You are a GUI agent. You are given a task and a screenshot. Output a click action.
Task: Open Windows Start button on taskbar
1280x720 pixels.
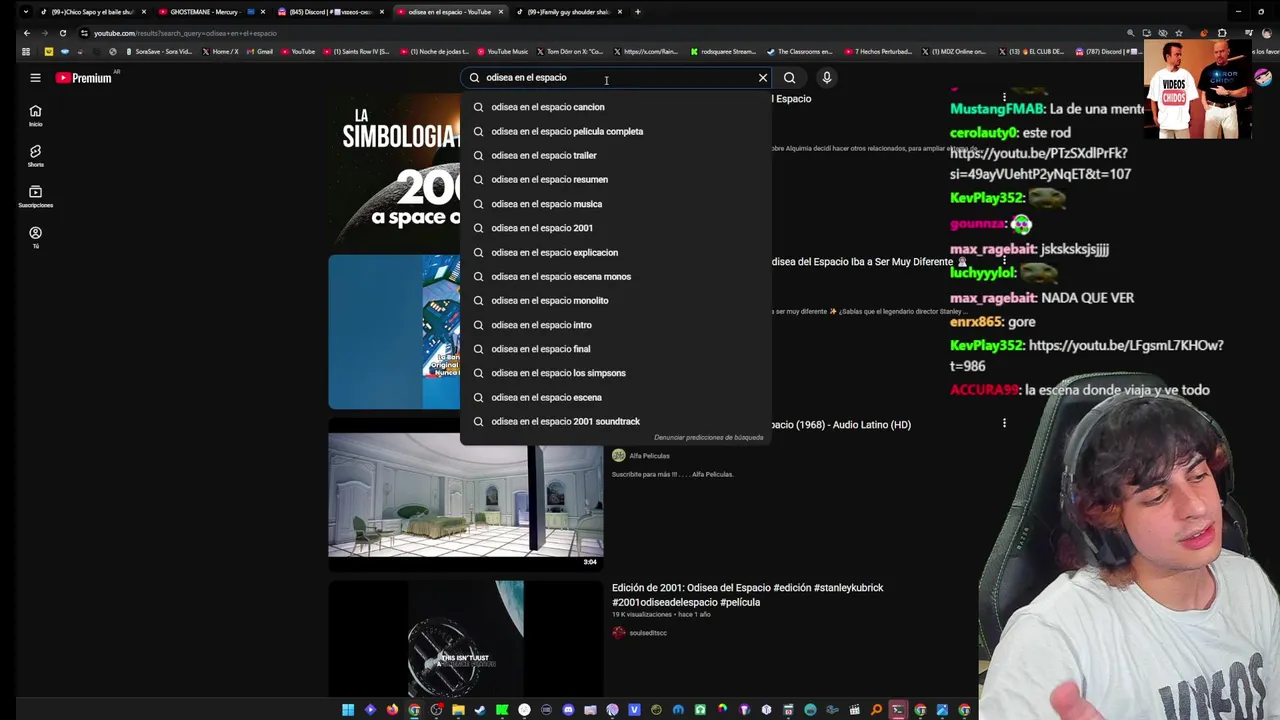(x=348, y=710)
